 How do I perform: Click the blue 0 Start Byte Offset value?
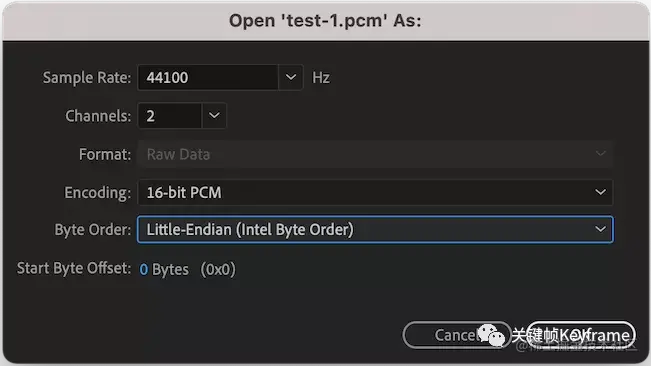[x=144, y=269]
